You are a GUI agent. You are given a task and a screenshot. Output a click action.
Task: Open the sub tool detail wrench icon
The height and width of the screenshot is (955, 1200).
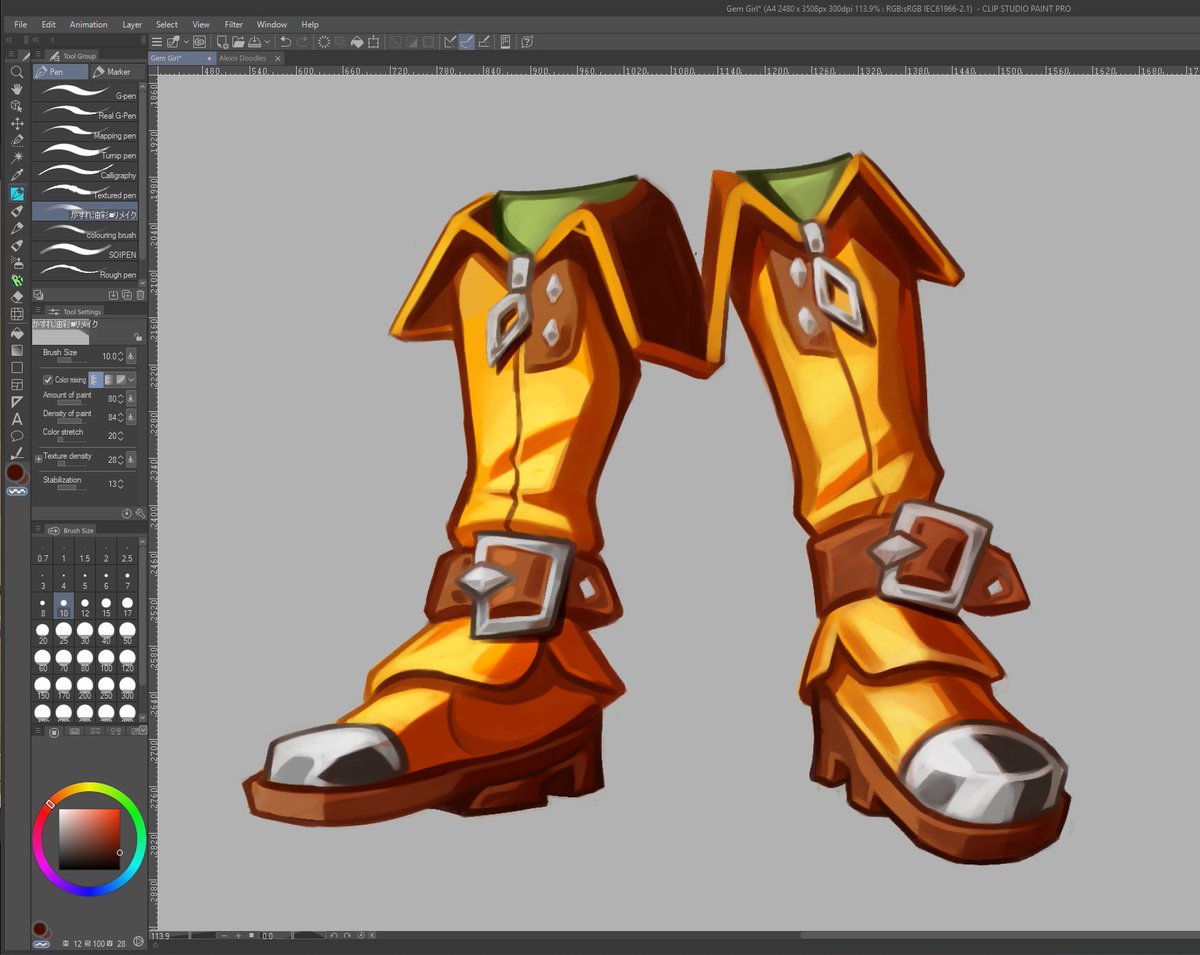pos(140,513)
